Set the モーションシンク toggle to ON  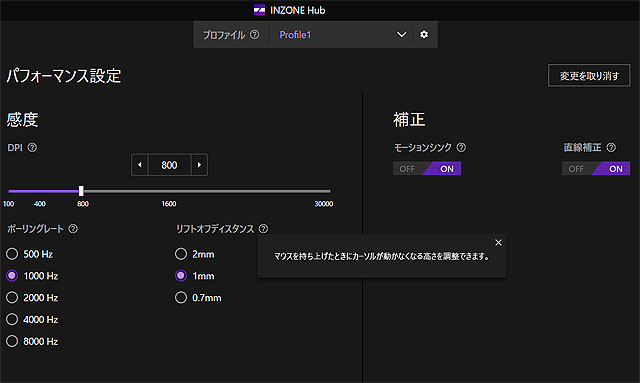click(x=446, y=169)
